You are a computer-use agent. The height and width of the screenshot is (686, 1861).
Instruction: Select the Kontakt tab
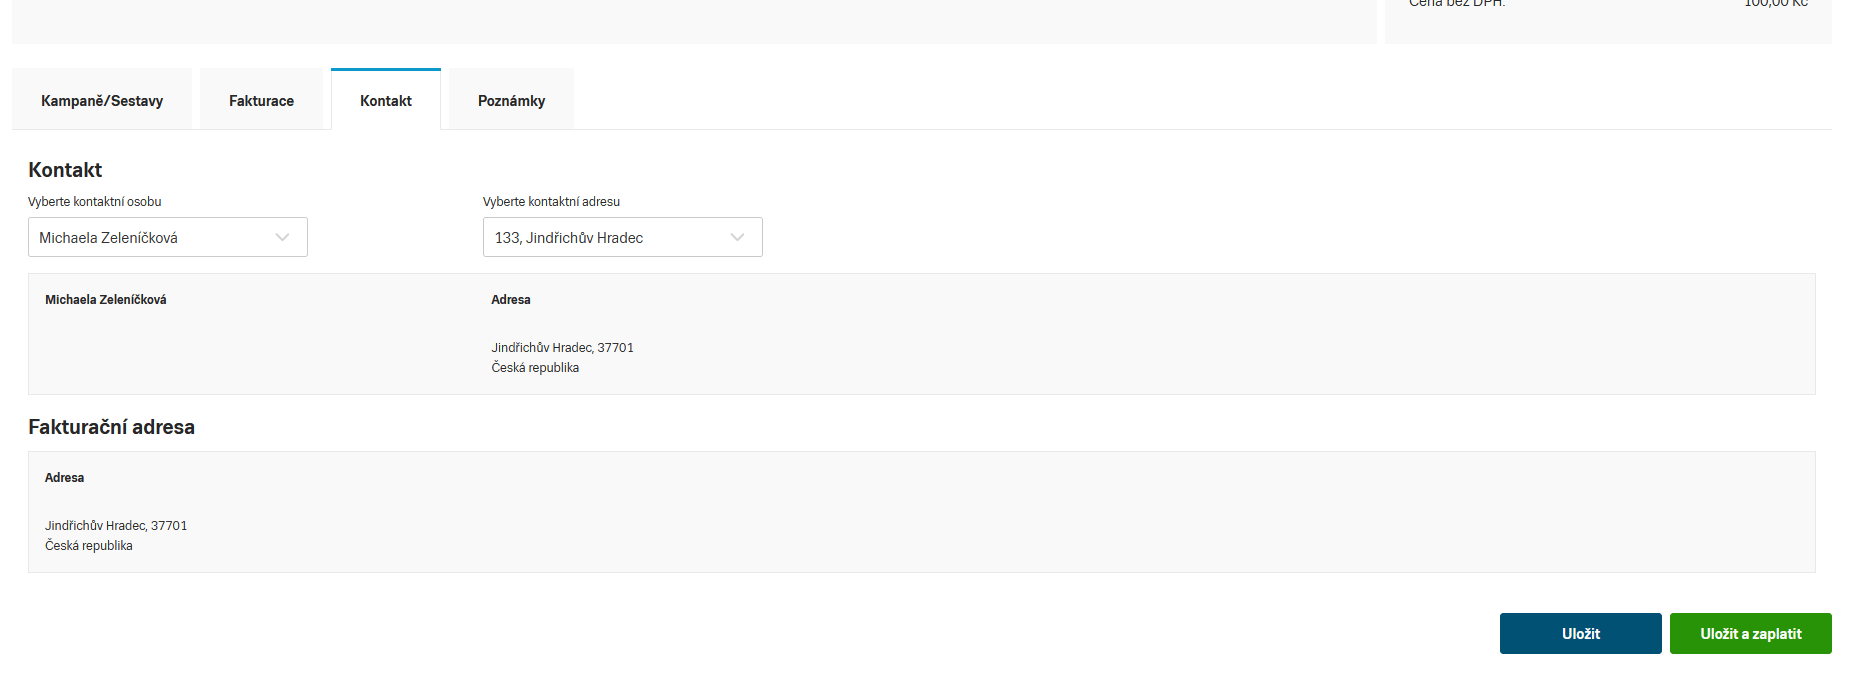tap(386, 101)
